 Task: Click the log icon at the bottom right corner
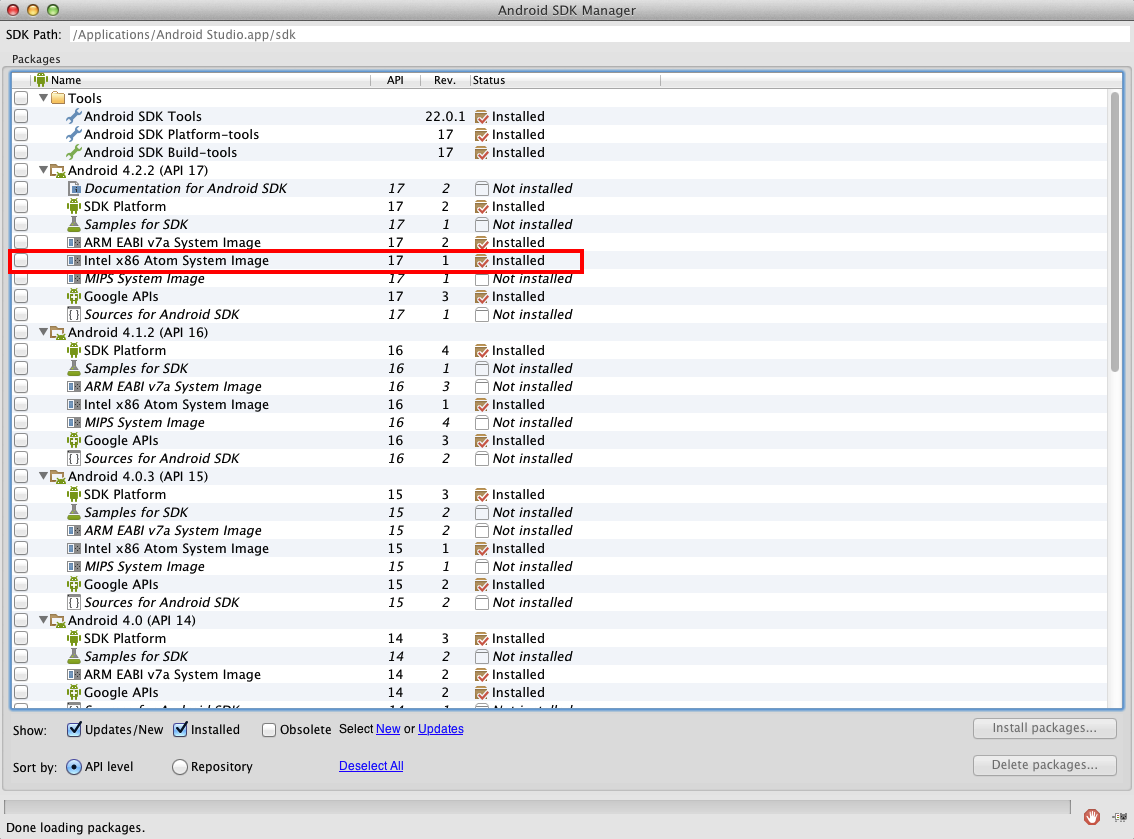1120,817
